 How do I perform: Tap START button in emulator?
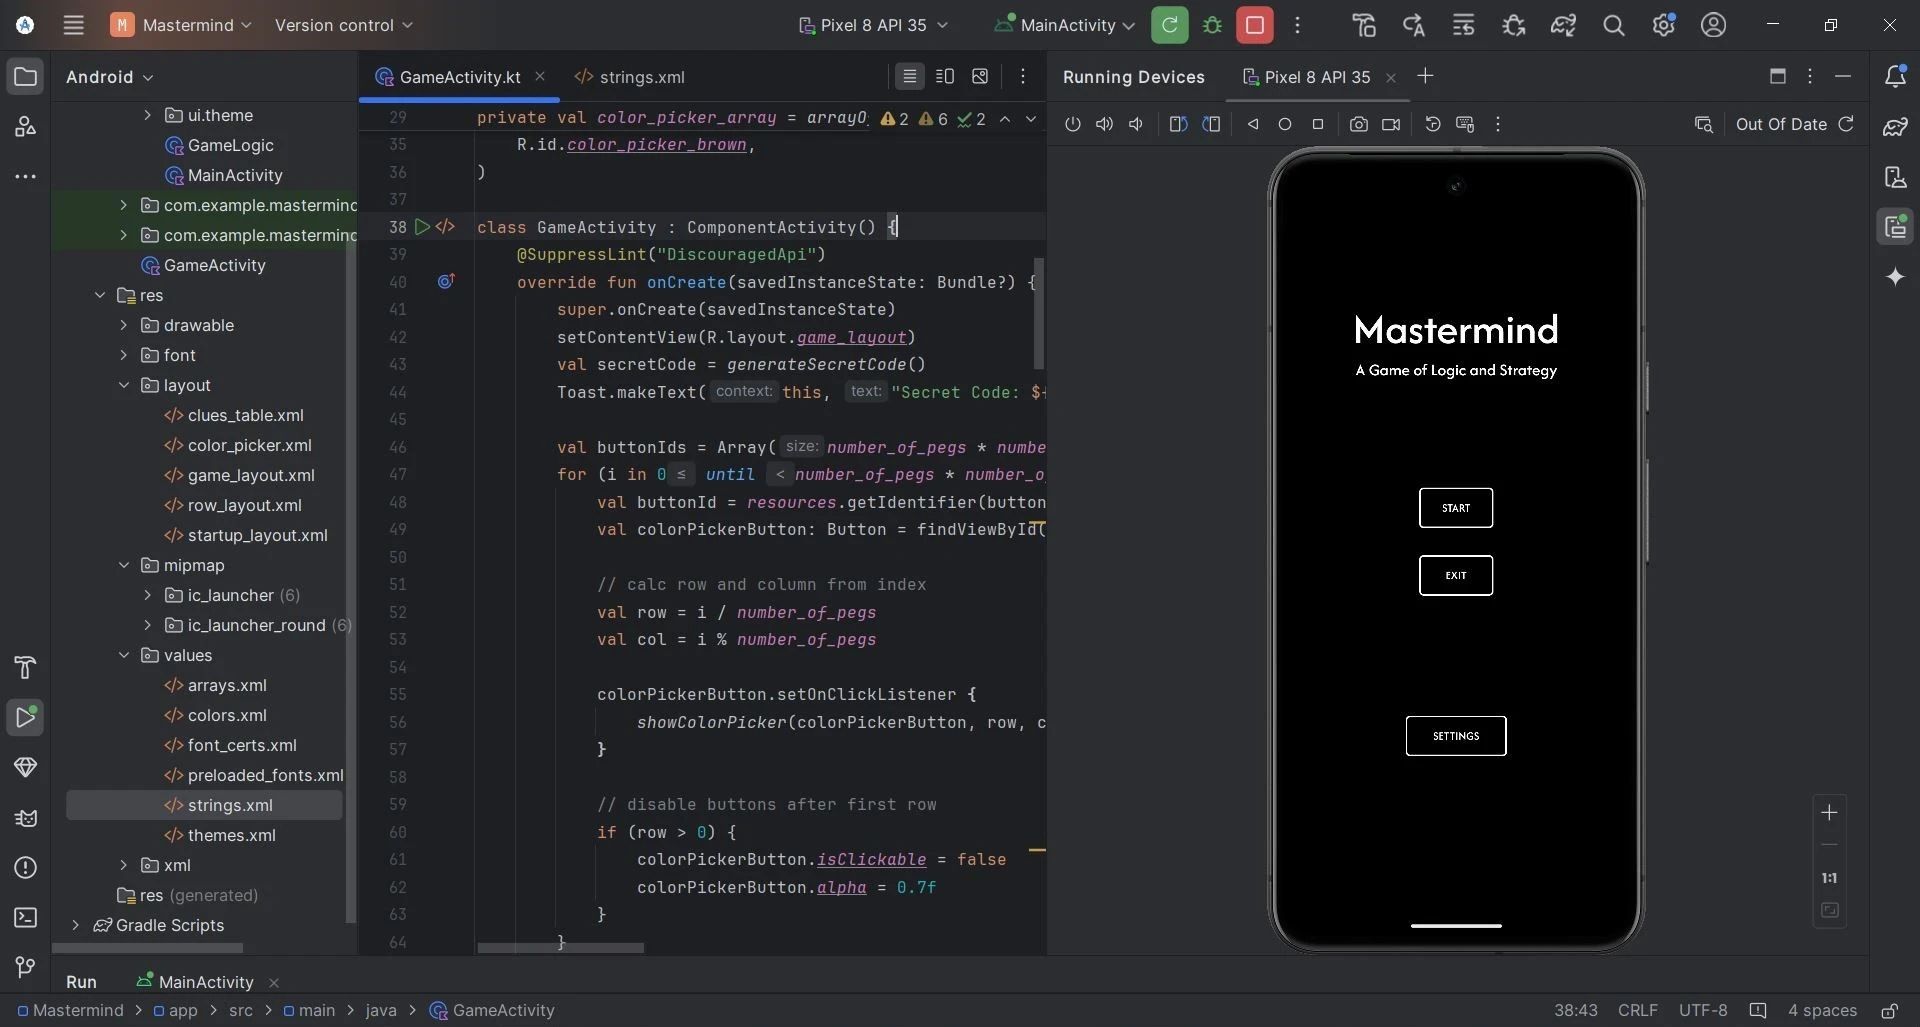click(x=1456, y=508)
